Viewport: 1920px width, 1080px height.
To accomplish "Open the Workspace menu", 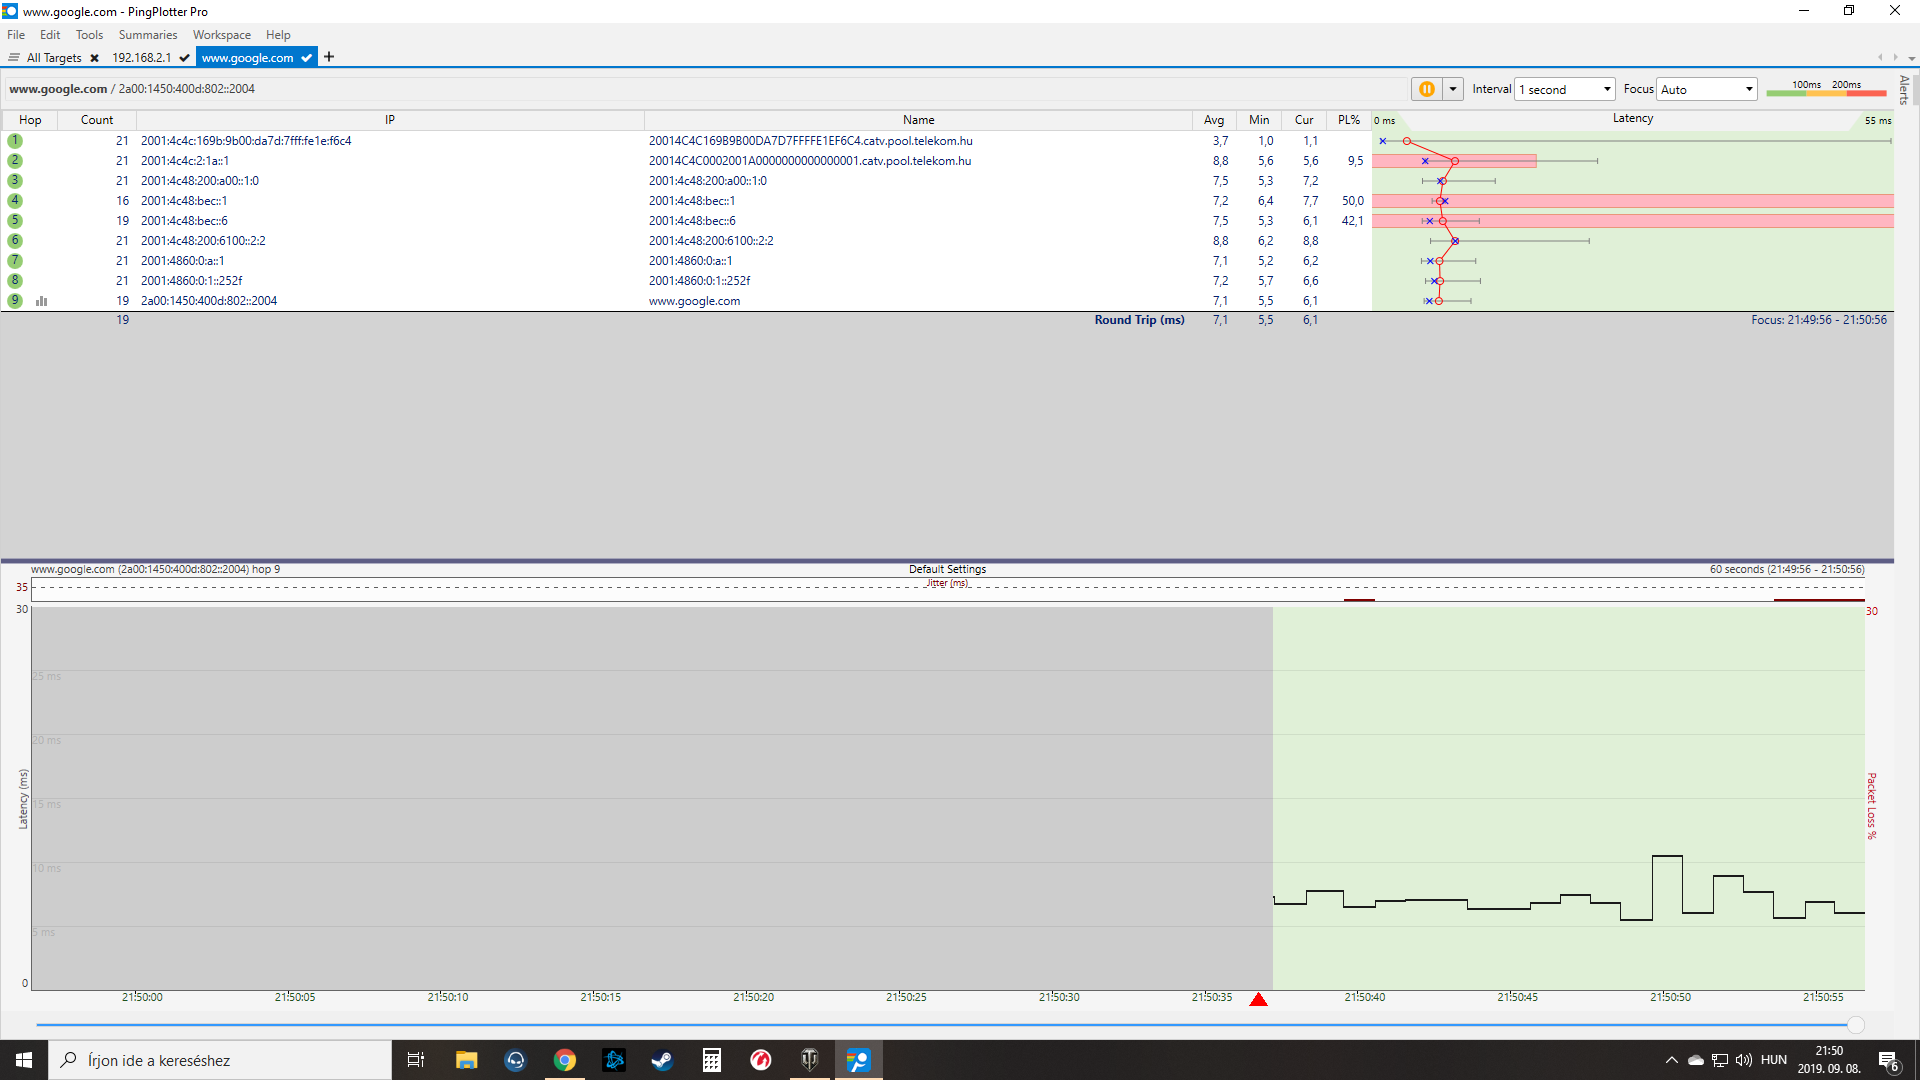I will click(221, 35).
